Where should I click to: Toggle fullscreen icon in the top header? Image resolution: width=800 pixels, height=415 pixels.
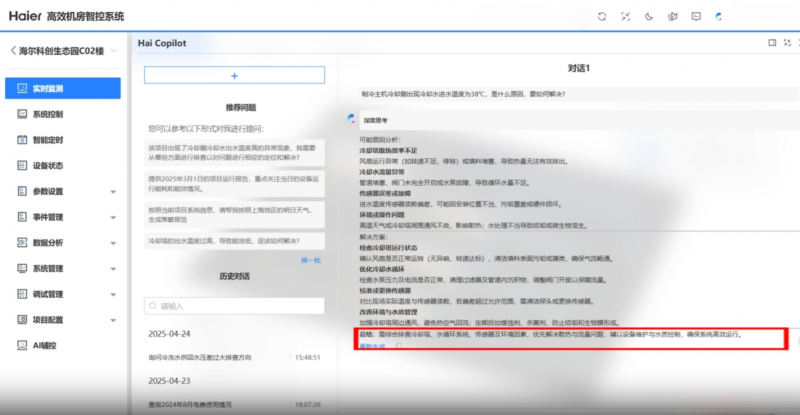click(x=626, y=16)
